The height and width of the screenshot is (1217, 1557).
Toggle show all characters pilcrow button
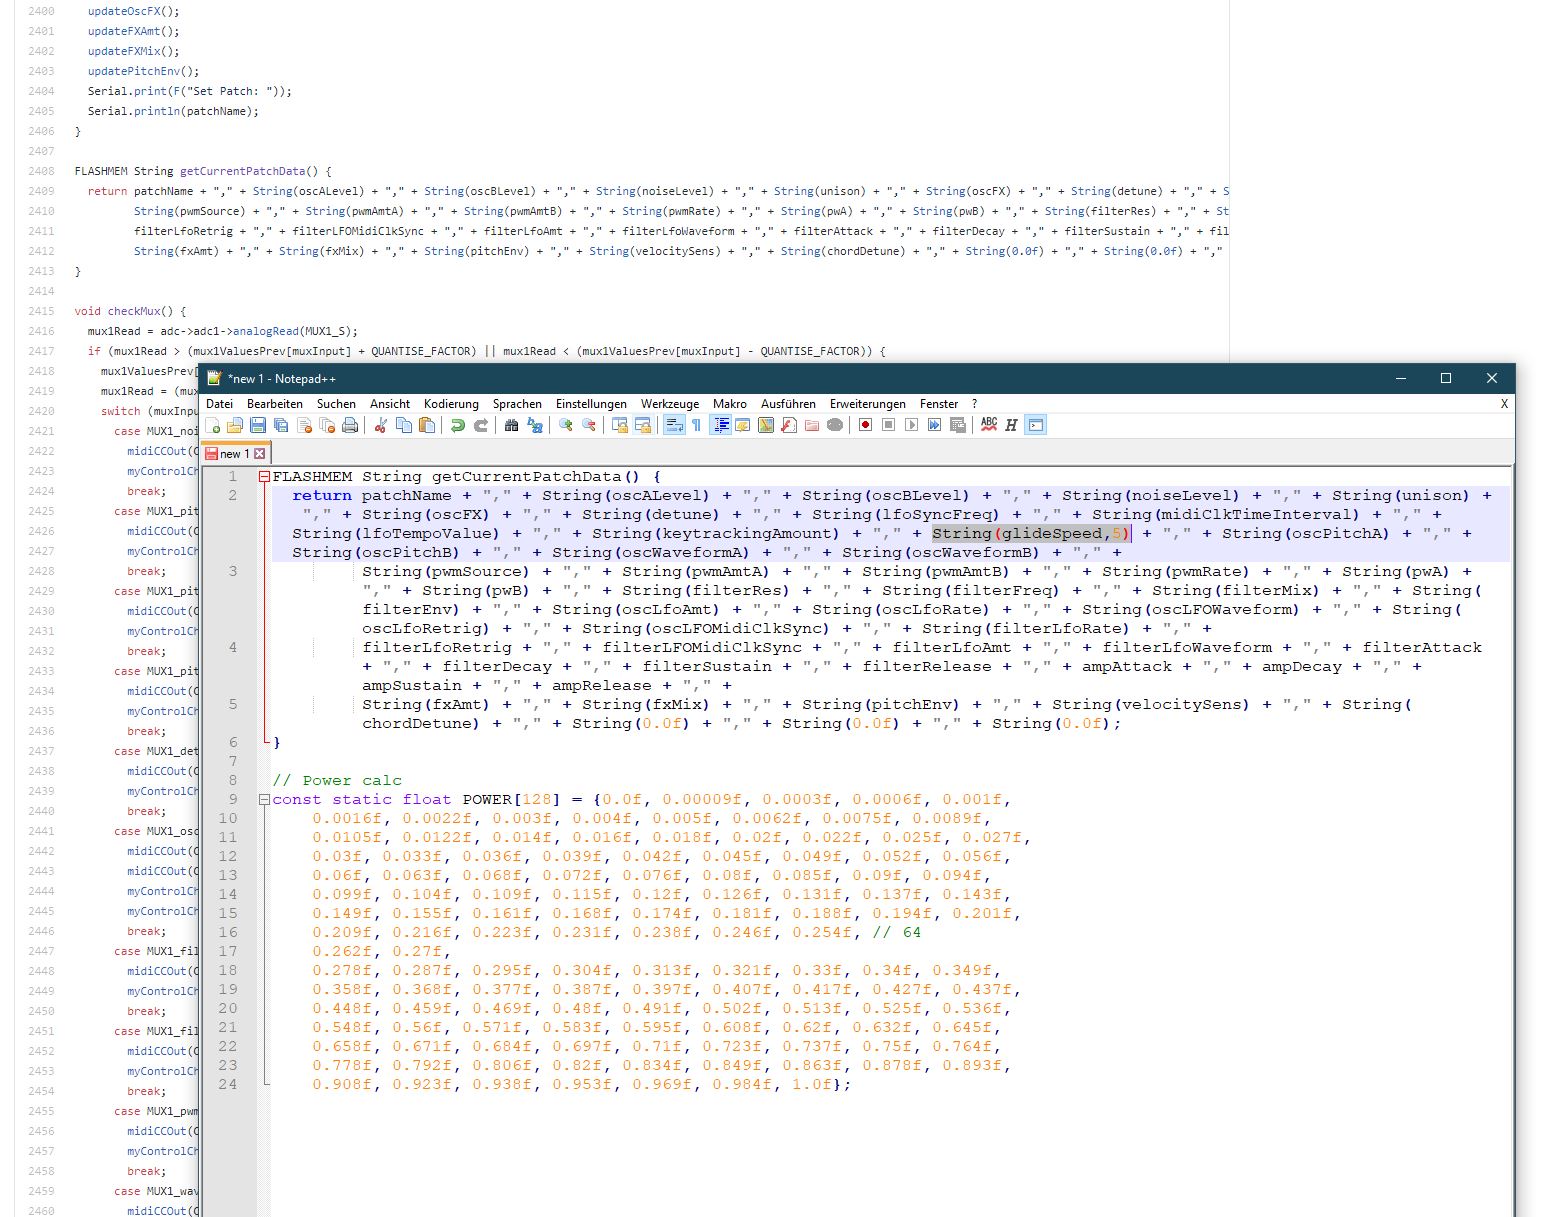pos(697,426)
